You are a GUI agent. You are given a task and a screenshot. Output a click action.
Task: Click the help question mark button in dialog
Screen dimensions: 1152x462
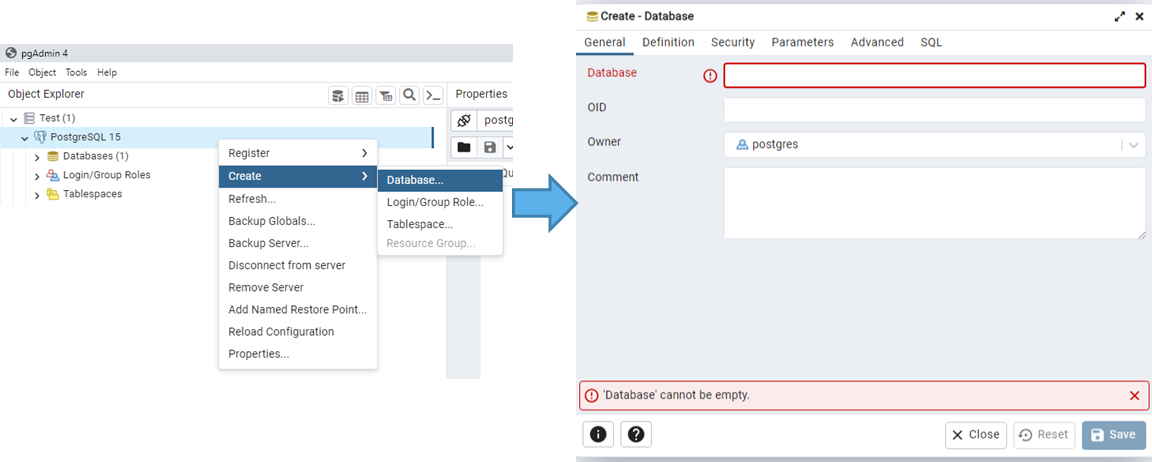tap(636, 434)
